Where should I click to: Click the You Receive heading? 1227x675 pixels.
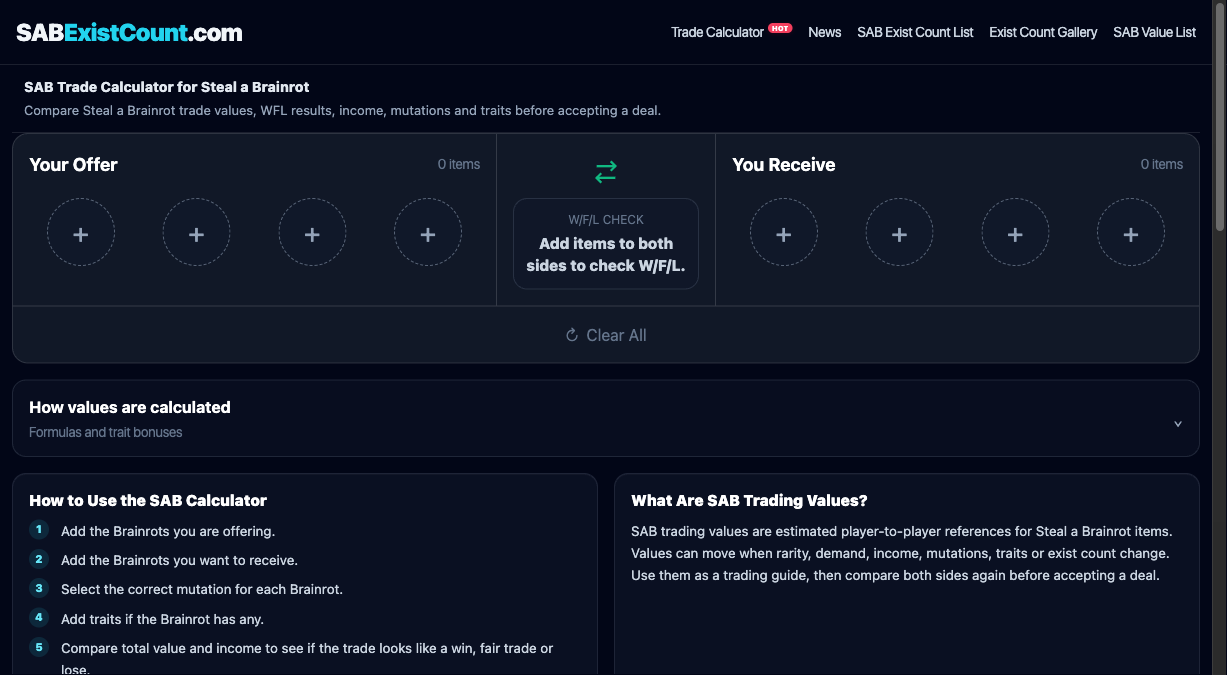pos(784,165)
